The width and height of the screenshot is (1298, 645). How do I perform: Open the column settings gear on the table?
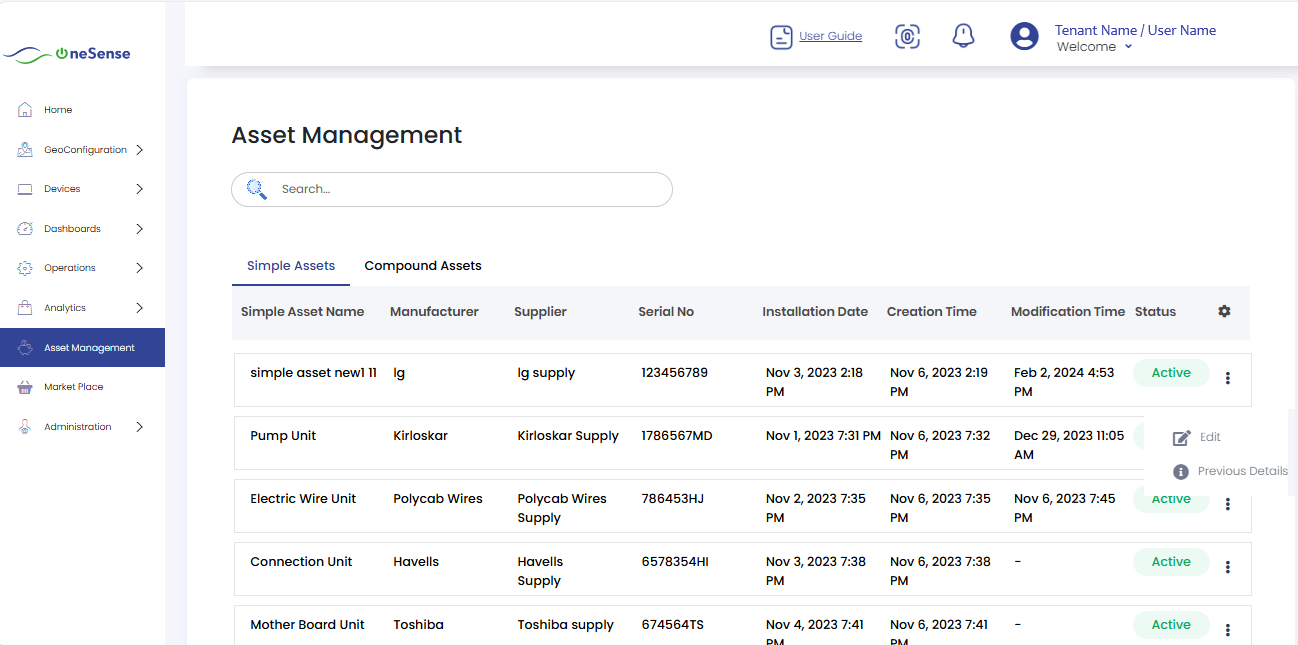coord(1224,311)
